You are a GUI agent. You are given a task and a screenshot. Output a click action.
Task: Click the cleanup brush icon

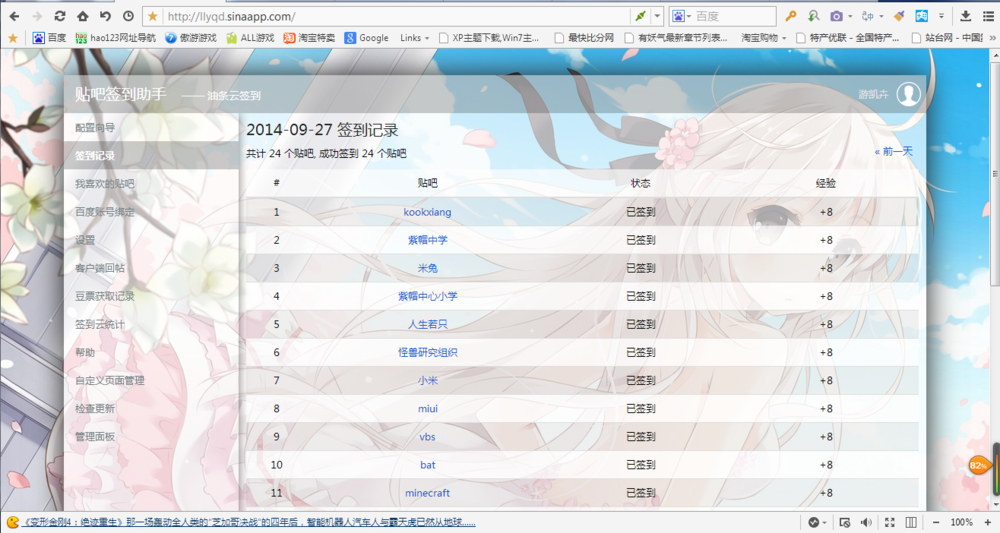(899, 16)
